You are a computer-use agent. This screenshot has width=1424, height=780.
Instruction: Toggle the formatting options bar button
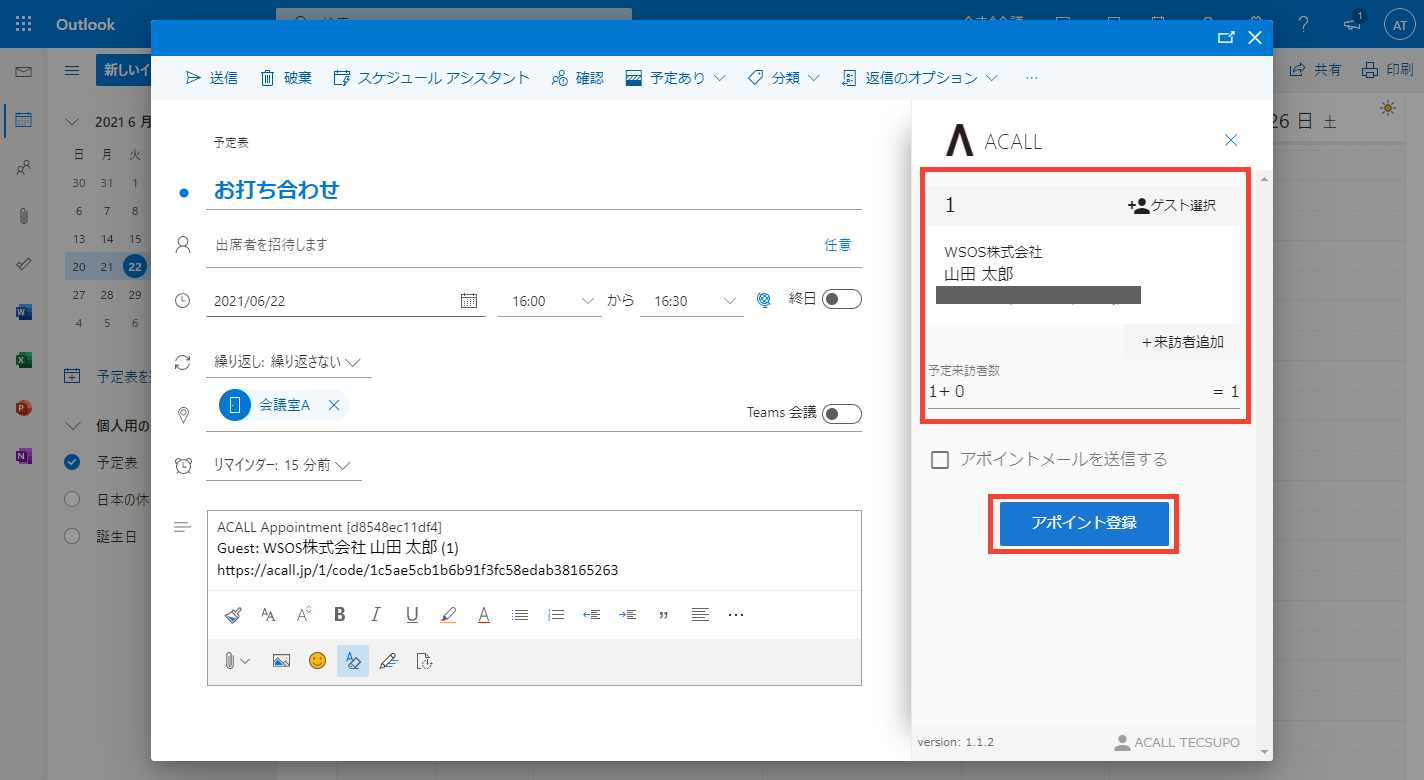click(353, 661)
